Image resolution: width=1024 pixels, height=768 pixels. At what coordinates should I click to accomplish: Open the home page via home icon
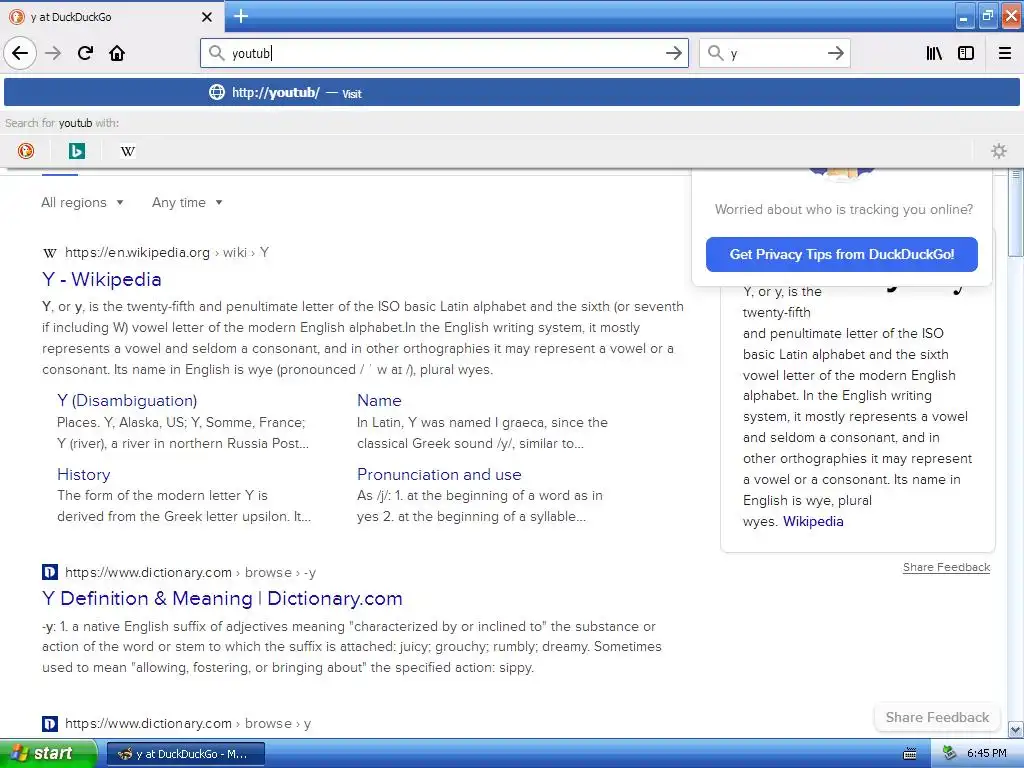point(117,53)
